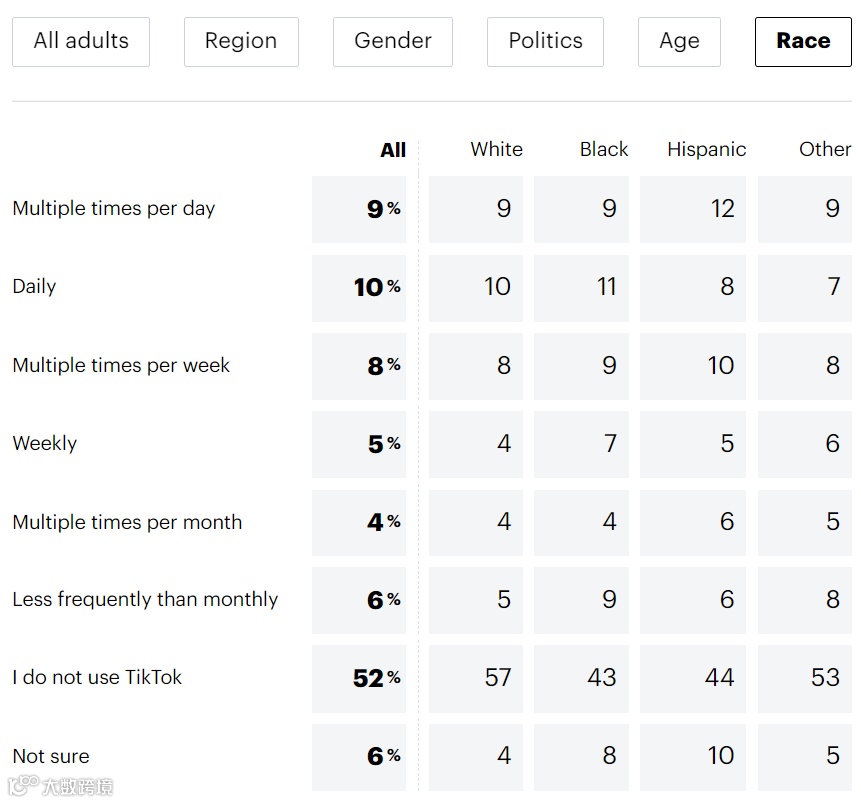
Task: Click the White 57 value cell
Action: tap(477, 678)
